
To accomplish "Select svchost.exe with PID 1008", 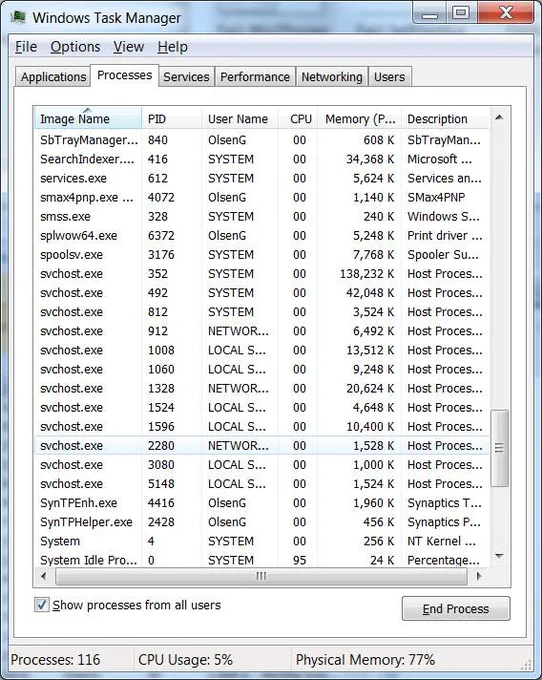I will [x=261, y=350].
